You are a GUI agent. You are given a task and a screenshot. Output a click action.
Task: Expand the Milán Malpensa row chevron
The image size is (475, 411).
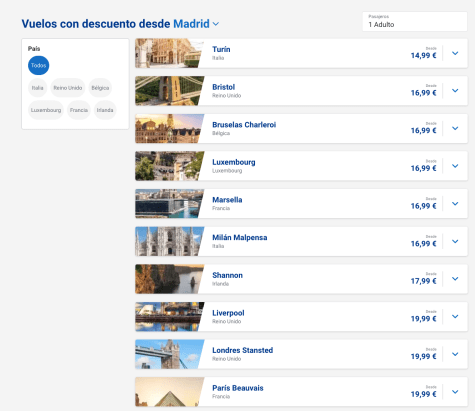pos(455,241)
